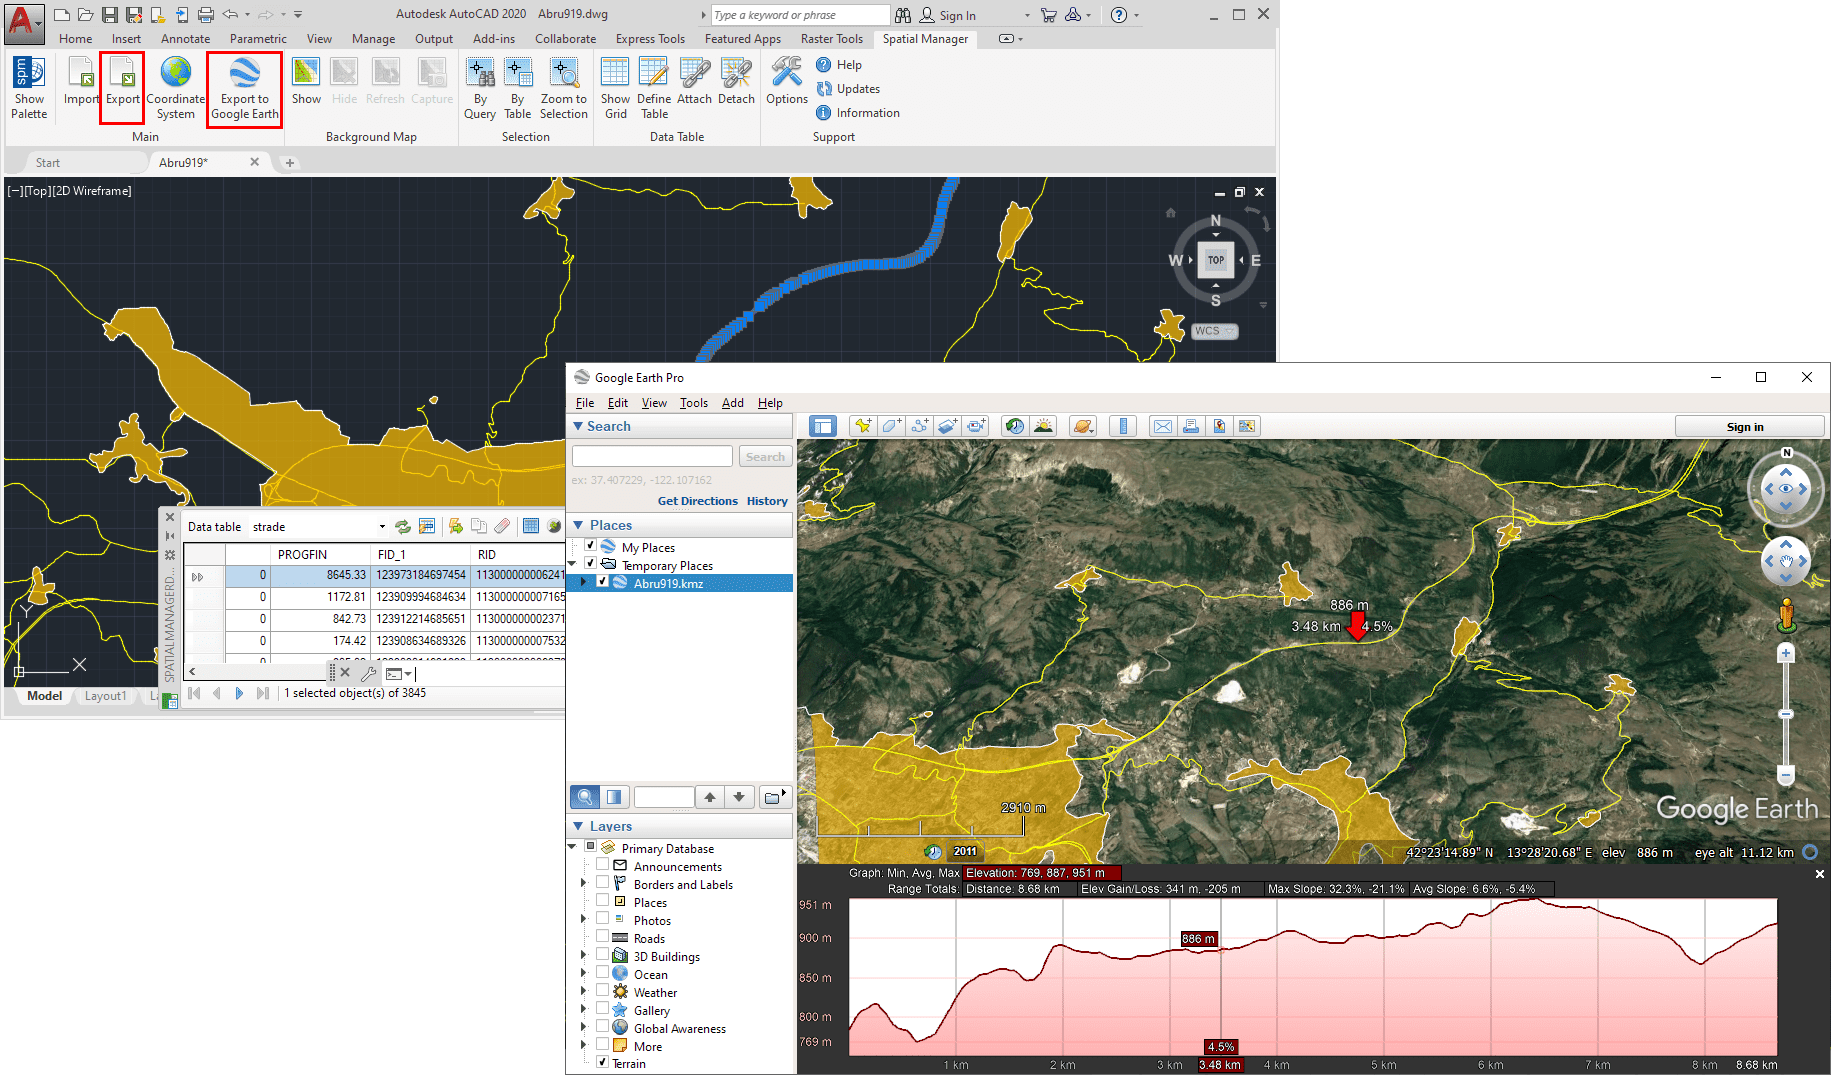Click Google Earth search input field
Screen dimensions: 1831x1075
[653, 457]
